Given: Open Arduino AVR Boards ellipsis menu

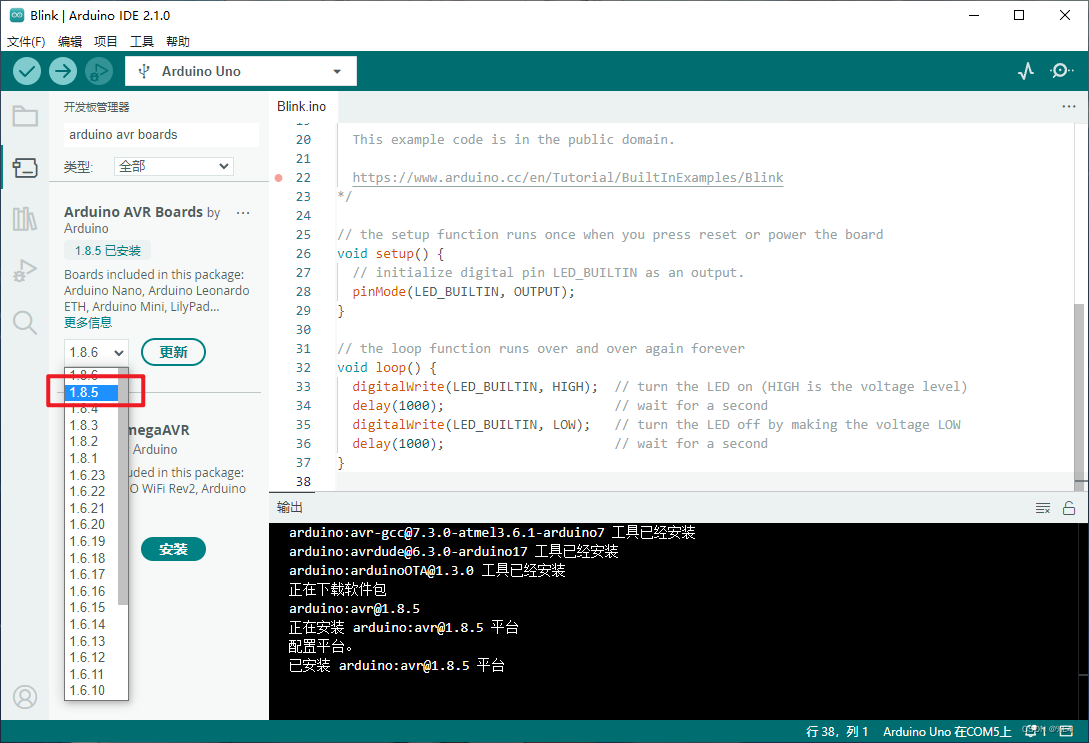Looking at the screenshot, I should tap(243, 212).
